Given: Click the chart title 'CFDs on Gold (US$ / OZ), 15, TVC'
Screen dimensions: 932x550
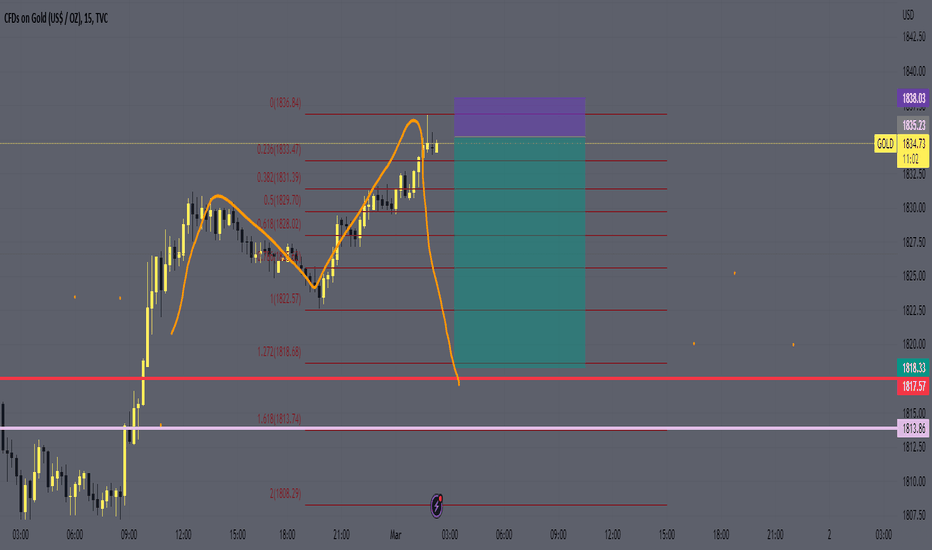Looking at the screenshot, I should pos(56,18).
